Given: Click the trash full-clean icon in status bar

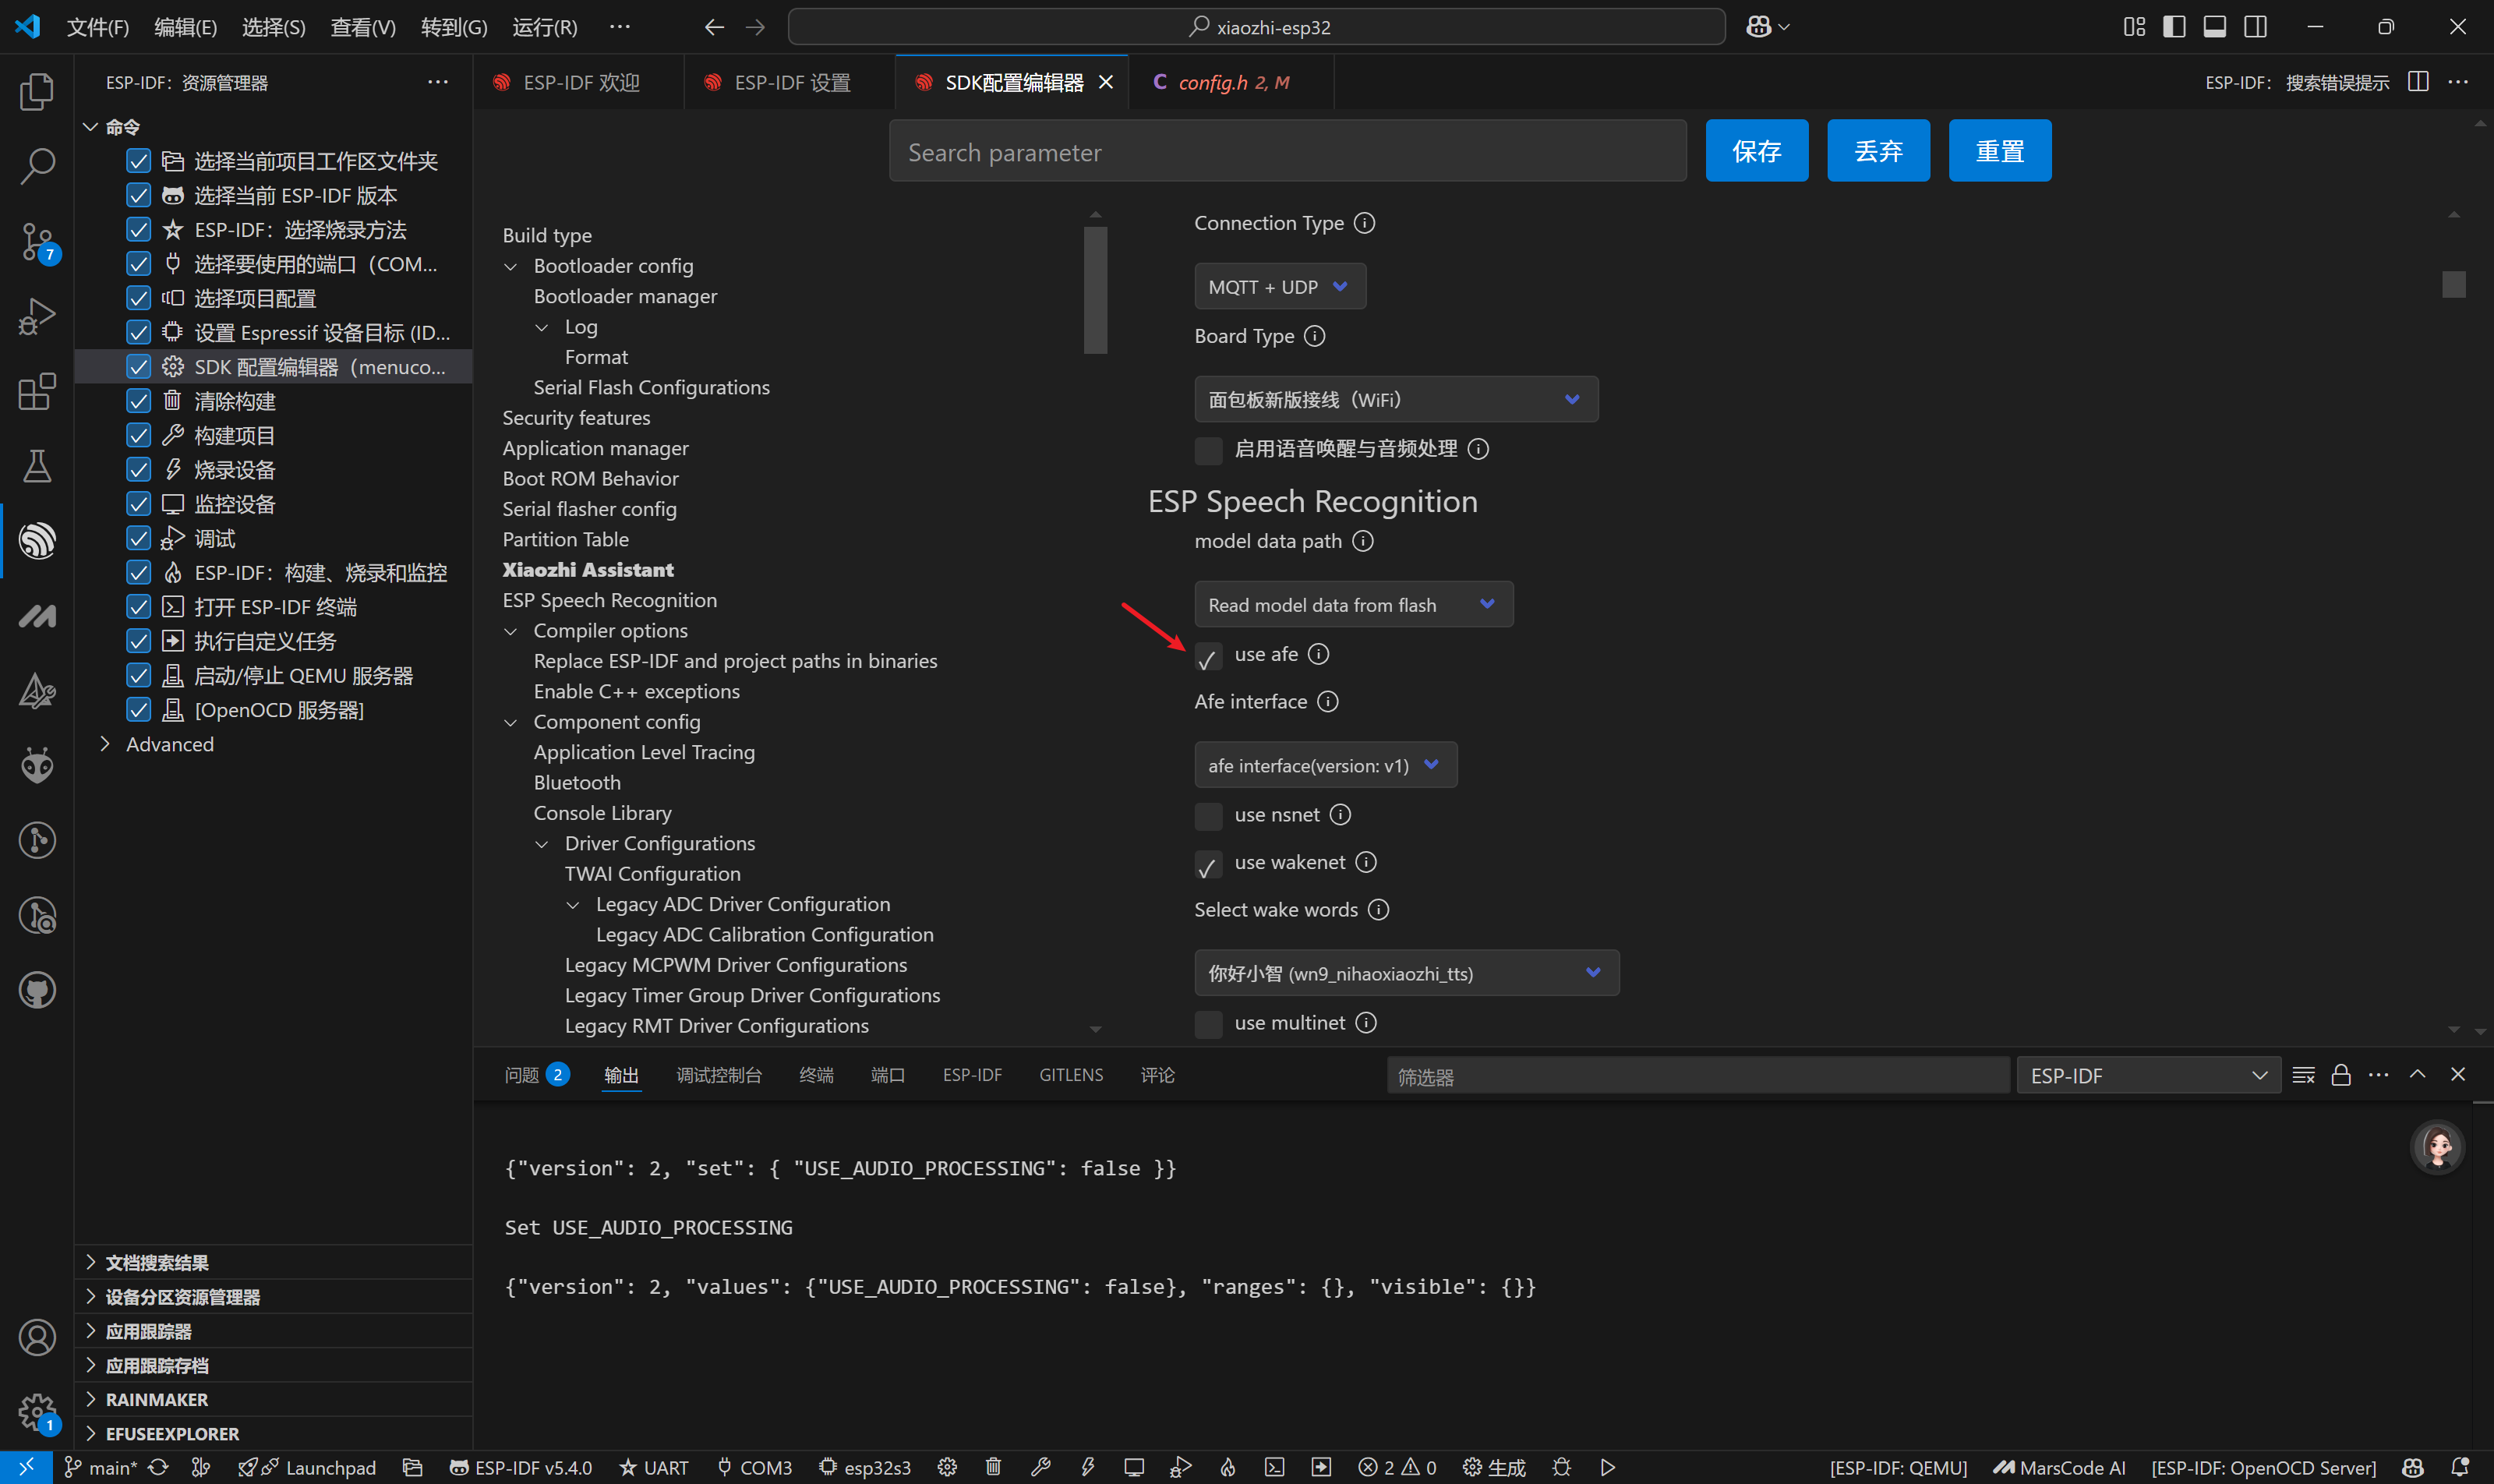Looking at the screenshot, I should pyautogui.click(x=993, y=1467).
